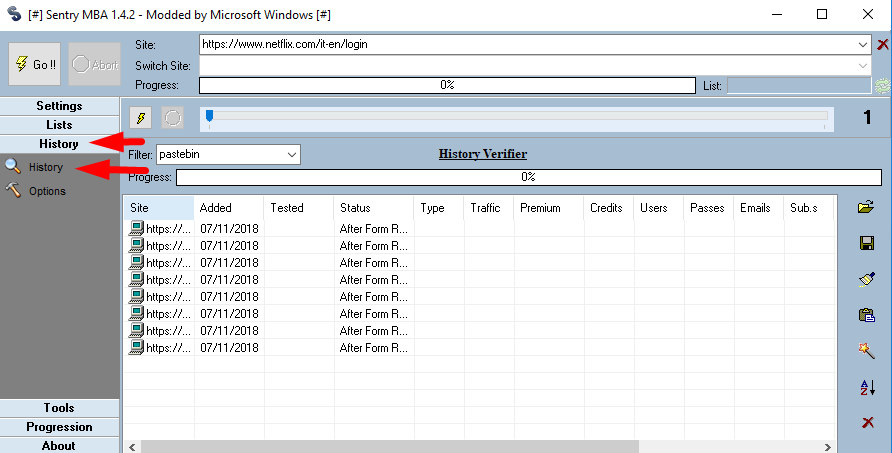The image size is (892, 453).
Task: Click the magic wand icon
Action: click(867, 351)
